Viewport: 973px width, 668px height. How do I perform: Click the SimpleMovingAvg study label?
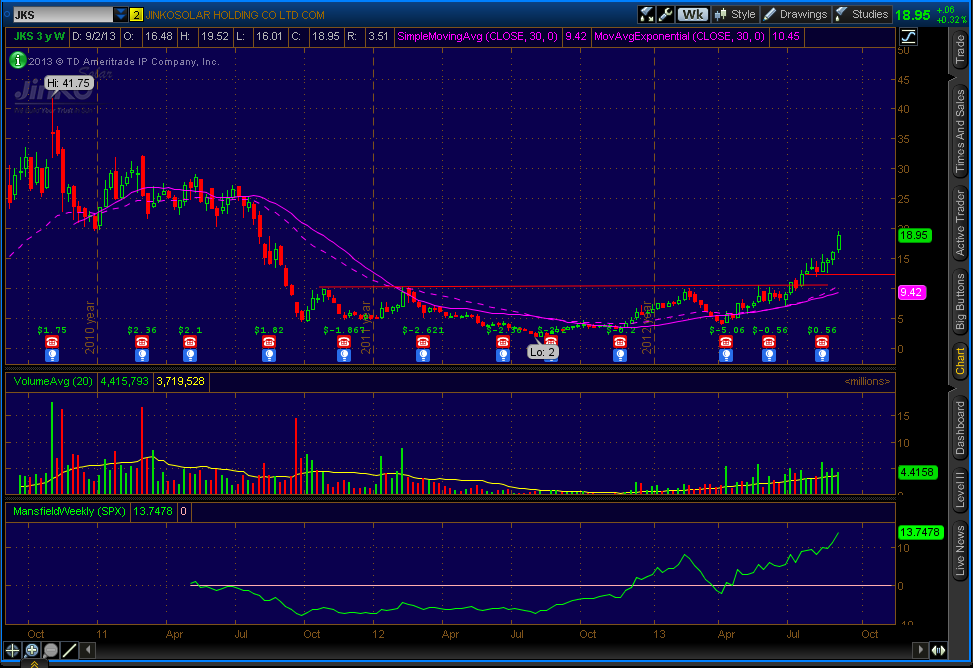click(478, 36)
